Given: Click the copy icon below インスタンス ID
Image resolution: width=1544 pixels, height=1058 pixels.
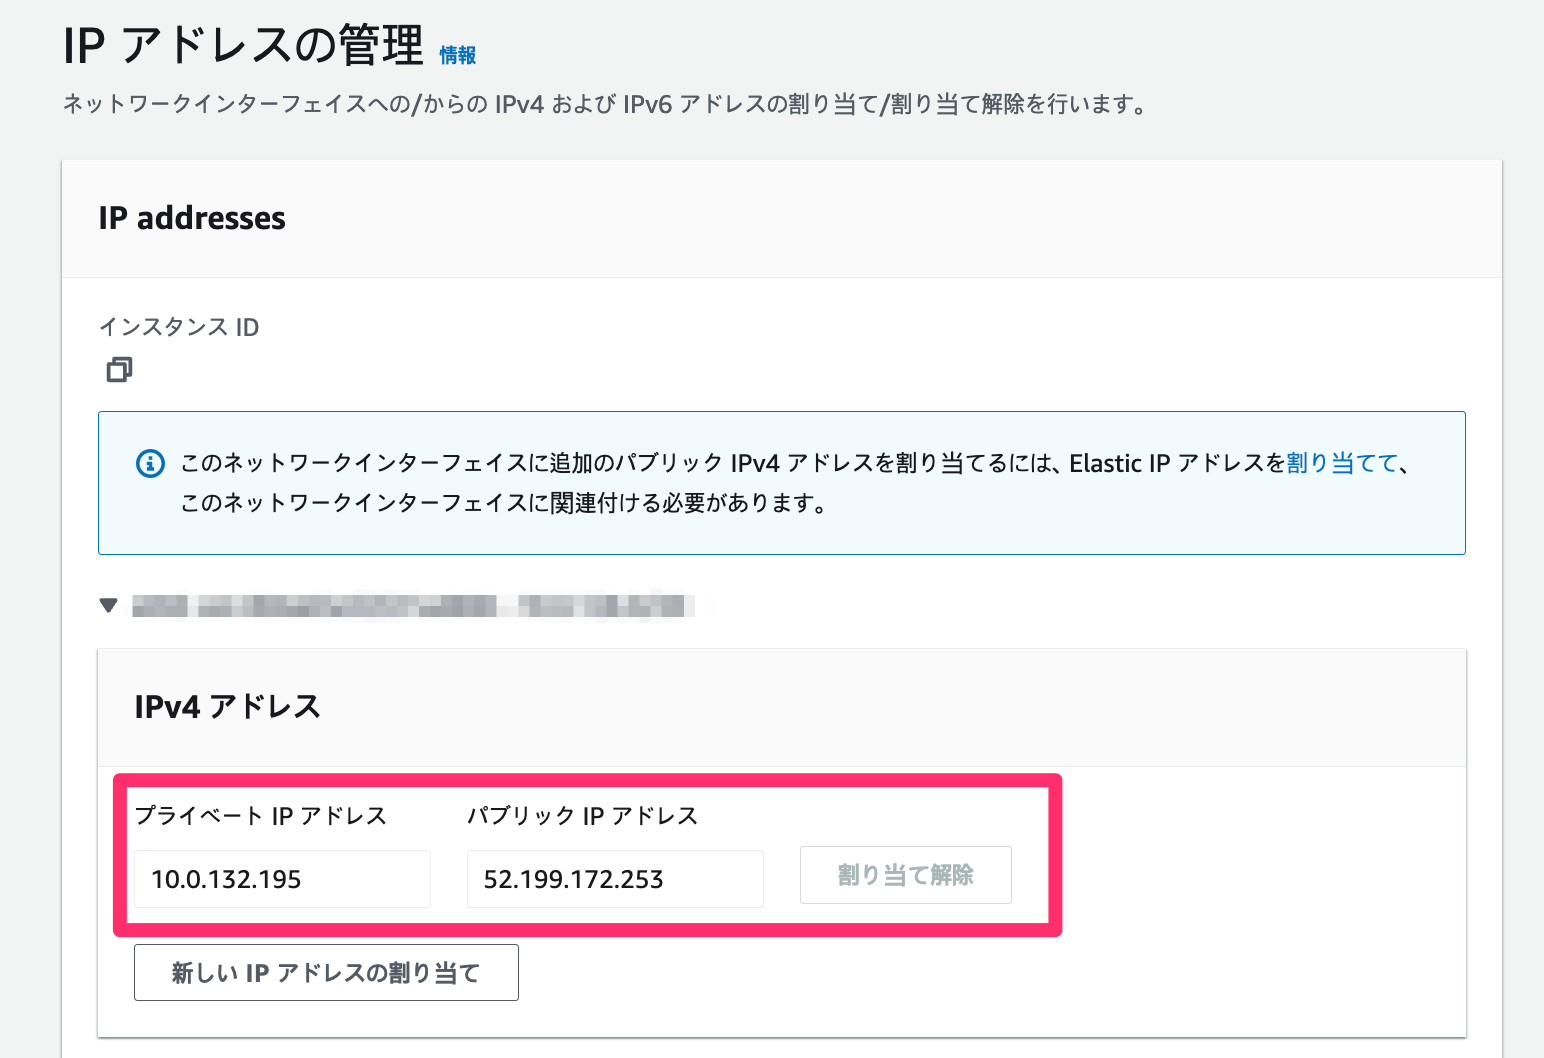Looking at the screenshot, I should coord(119,370).
